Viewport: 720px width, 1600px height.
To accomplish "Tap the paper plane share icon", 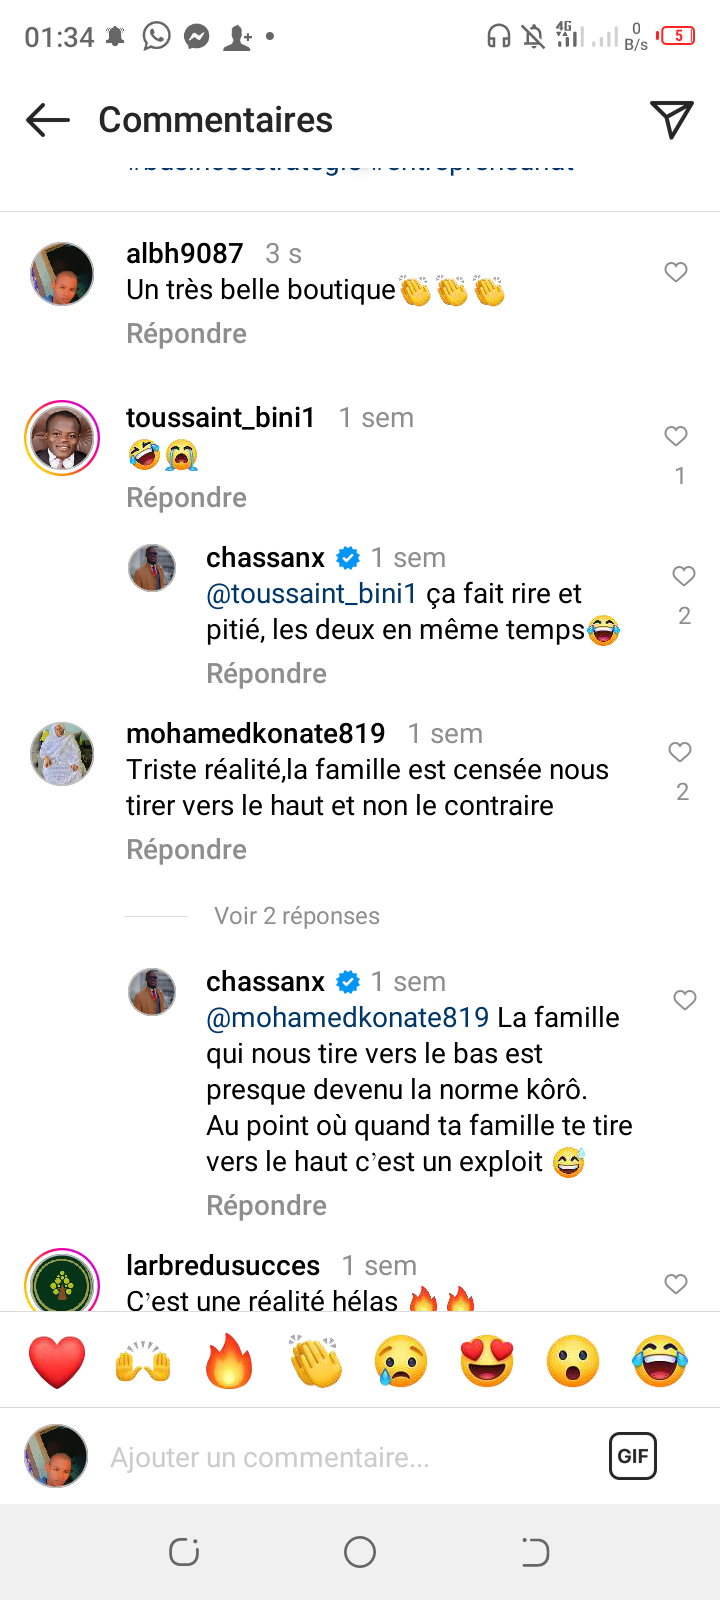I will pos(671,120).
